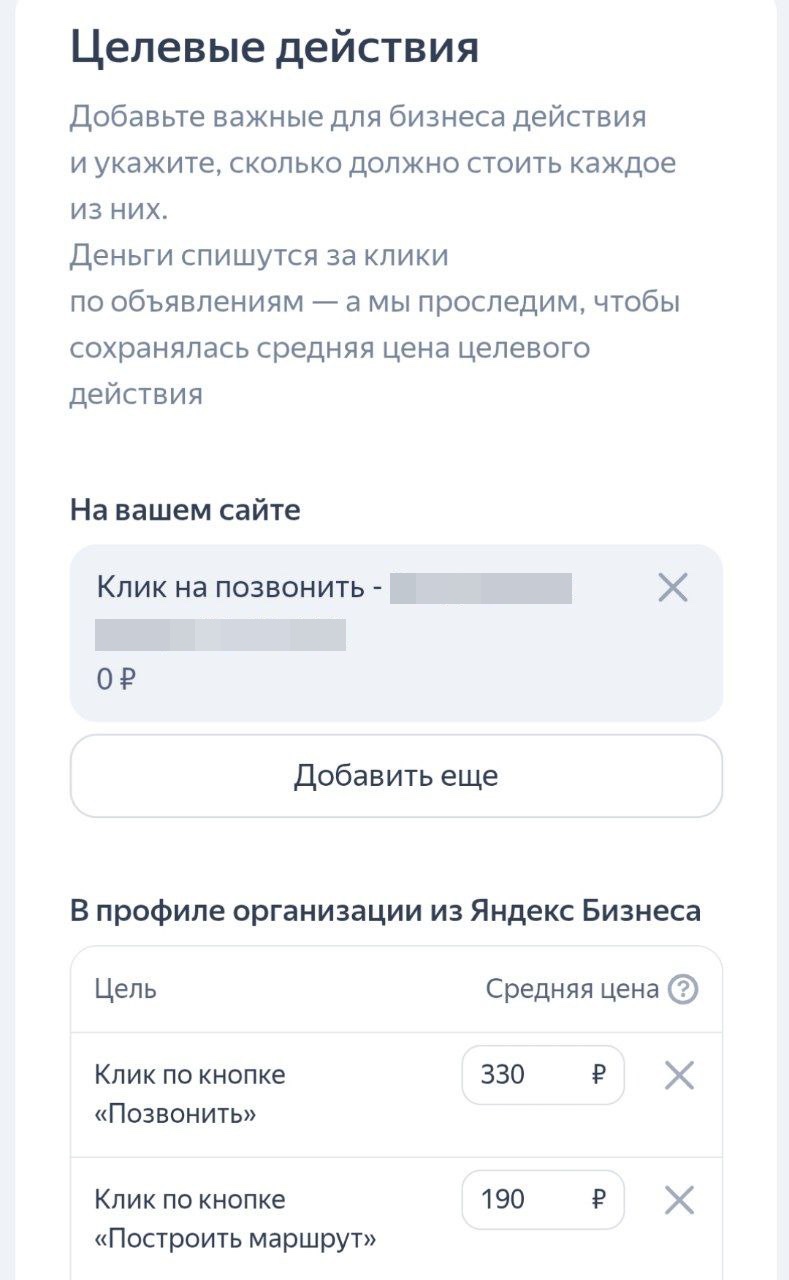Click the "В профиле организации из Яндекс Бизнеса" title

(x=385, y=911)
